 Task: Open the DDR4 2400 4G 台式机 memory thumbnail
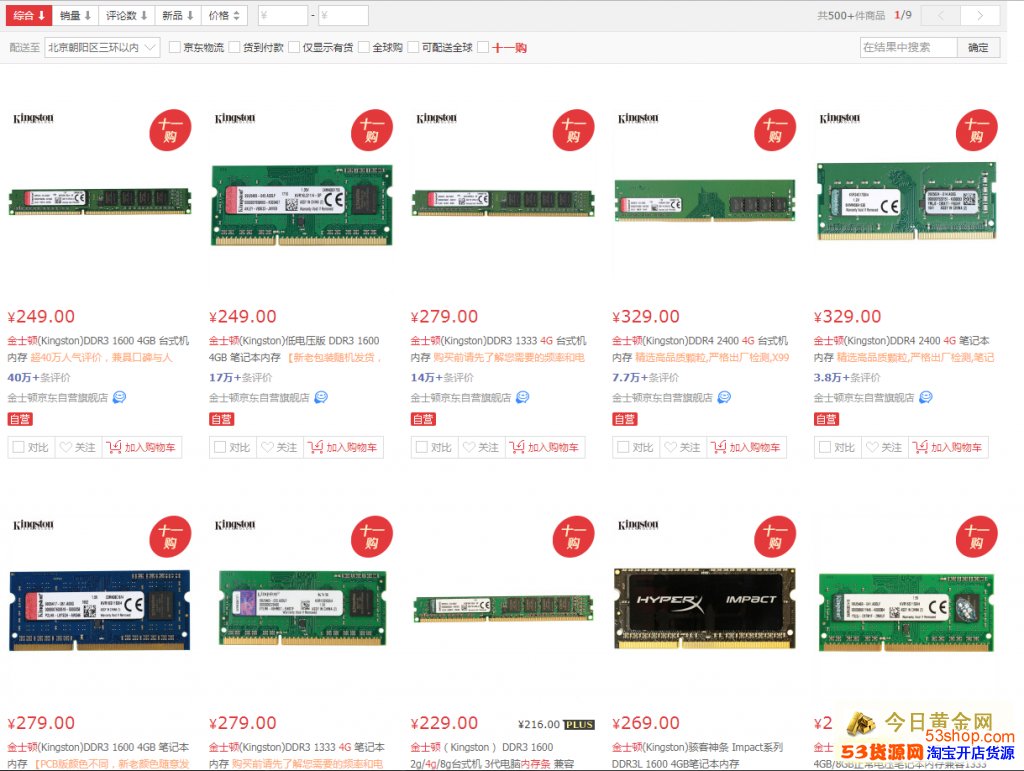[x=705, y=200]
